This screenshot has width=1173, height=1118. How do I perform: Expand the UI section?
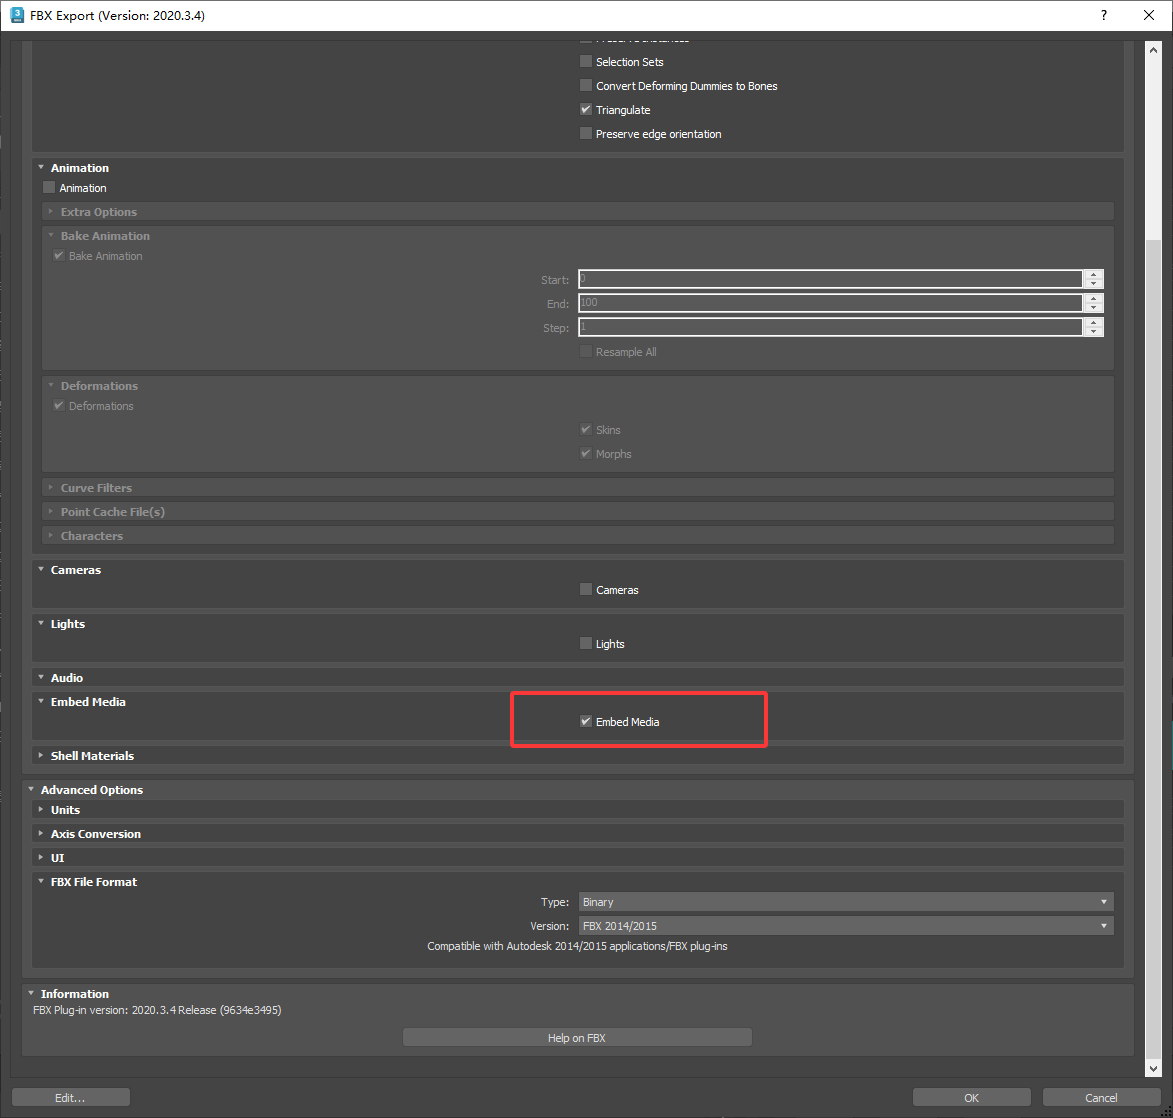point(41,858)
